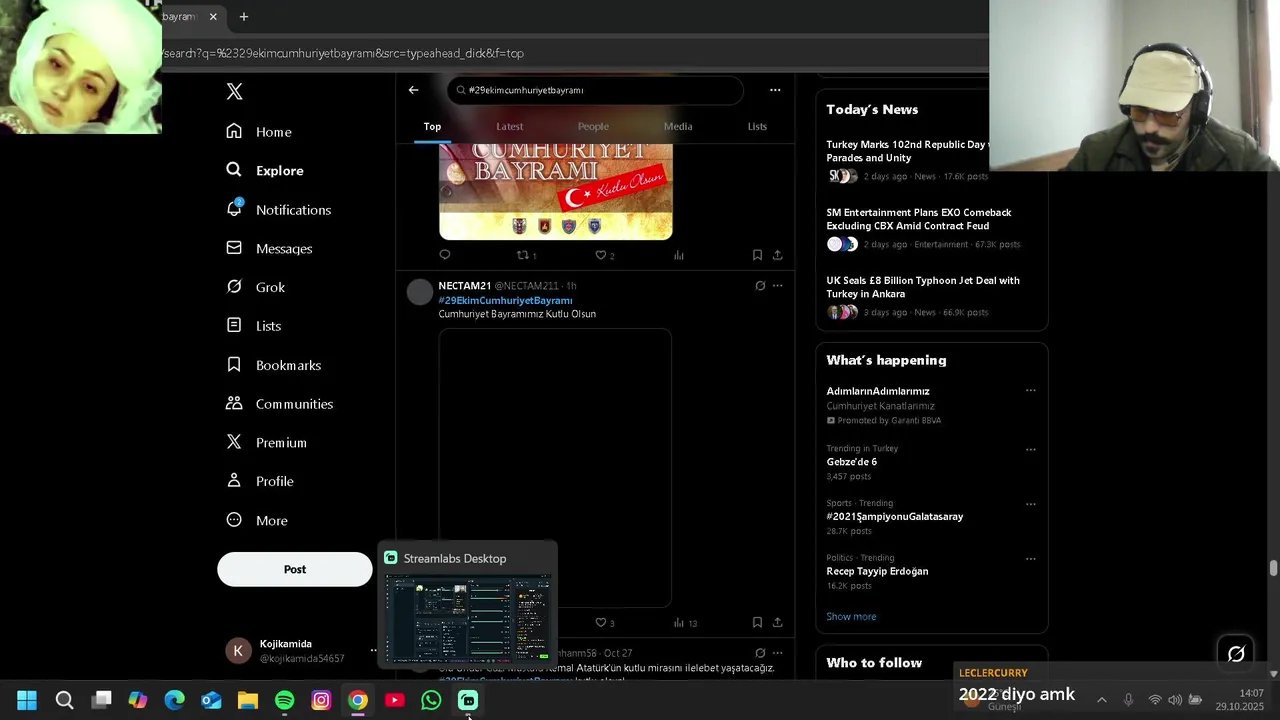Open Instagram from the taskbar

click(x=321, y=700)
